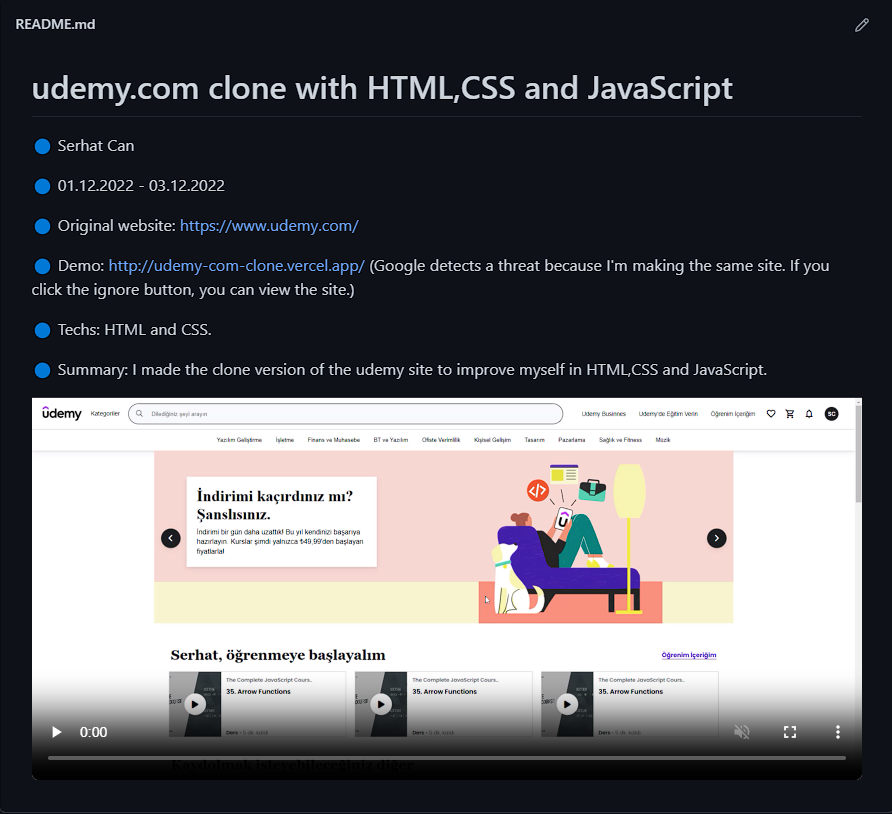Click the İndirimi kaçırdınız mı? banner card

click(282, 522)
